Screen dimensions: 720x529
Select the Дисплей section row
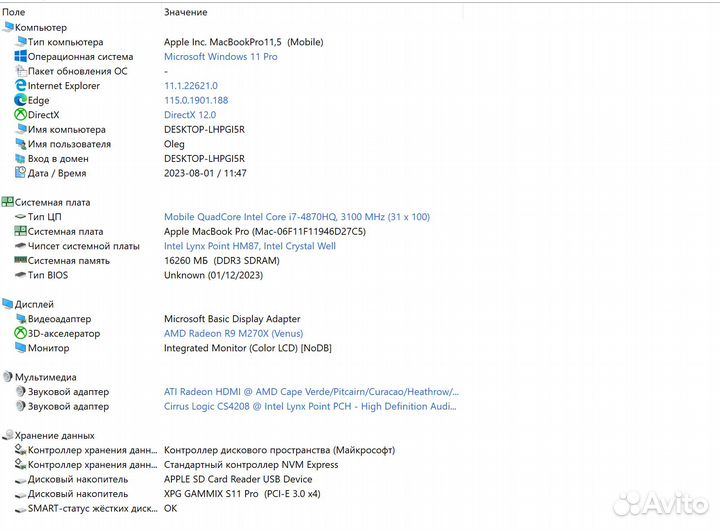point(34,304)
